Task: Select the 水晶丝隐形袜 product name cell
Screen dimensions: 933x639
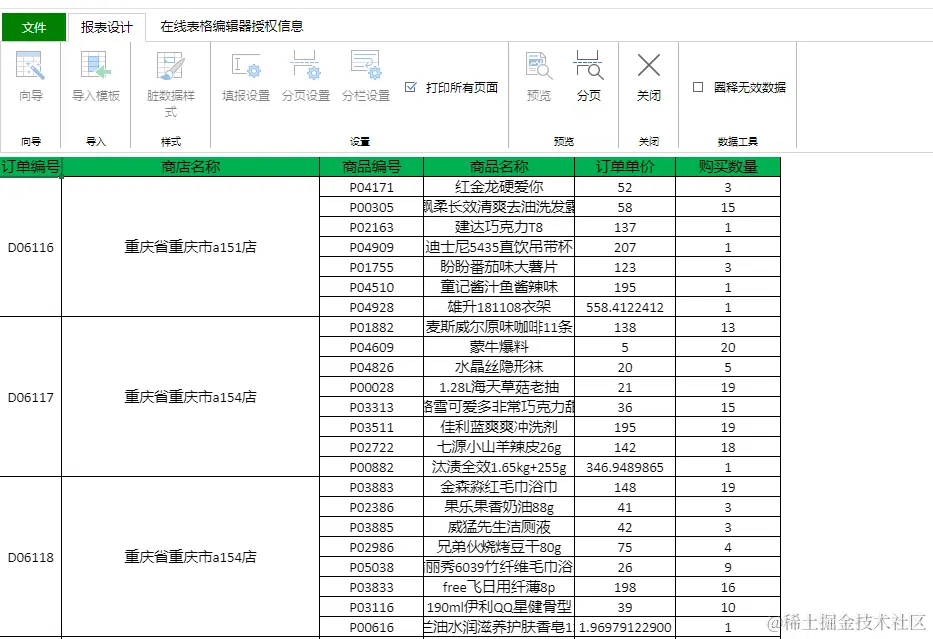Action: point(499,367)
